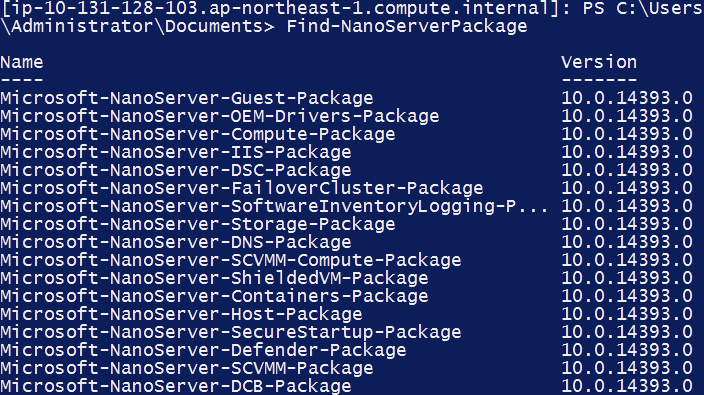Click the Version column header

[x=599, y=62]
